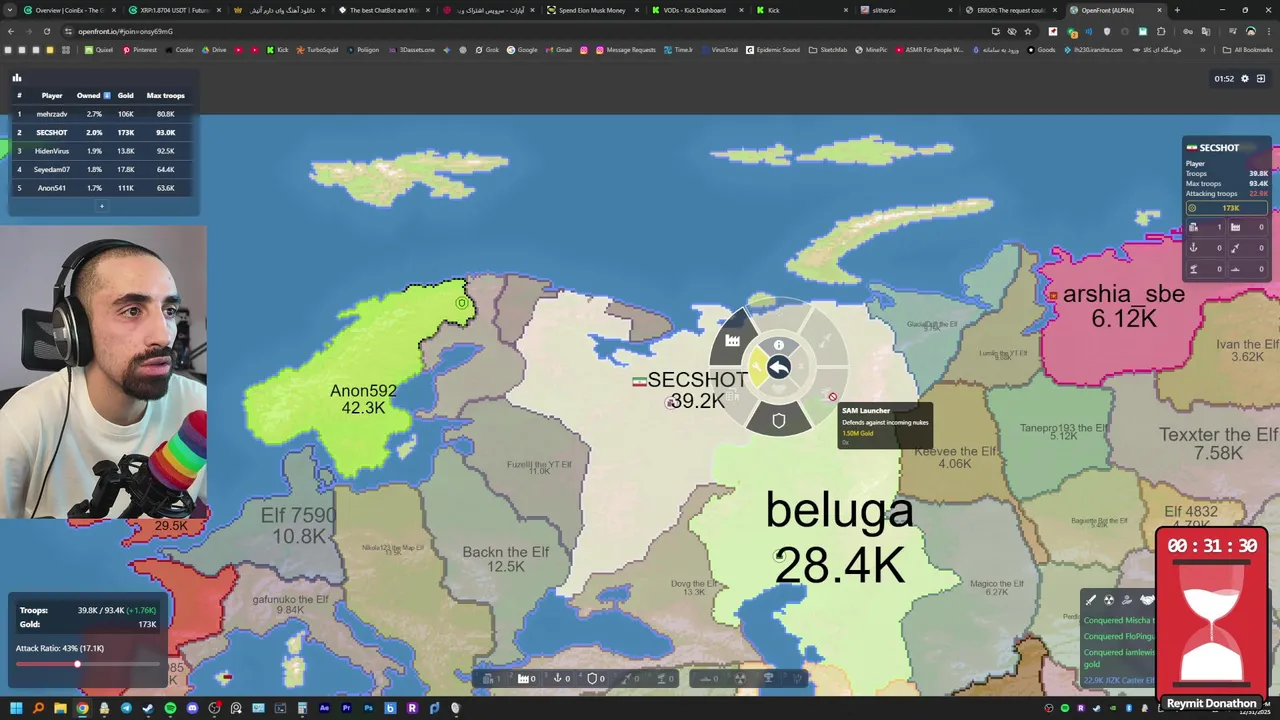
Task: Select mehrzadv row in the leaderboard
Action: [103, 114]
